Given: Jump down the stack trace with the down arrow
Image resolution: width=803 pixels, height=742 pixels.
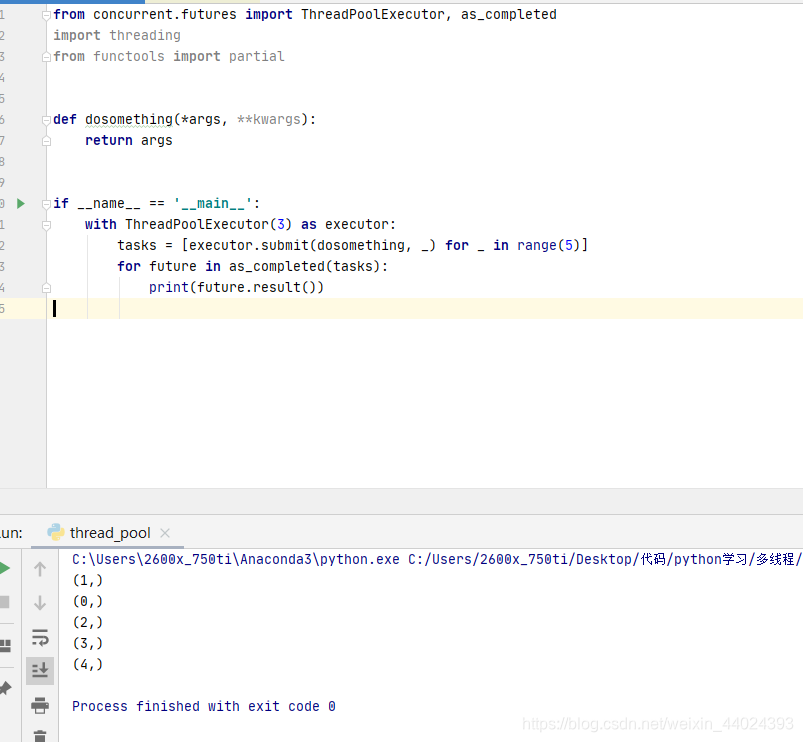Looking at the screenshot, I should pos(40,603).
